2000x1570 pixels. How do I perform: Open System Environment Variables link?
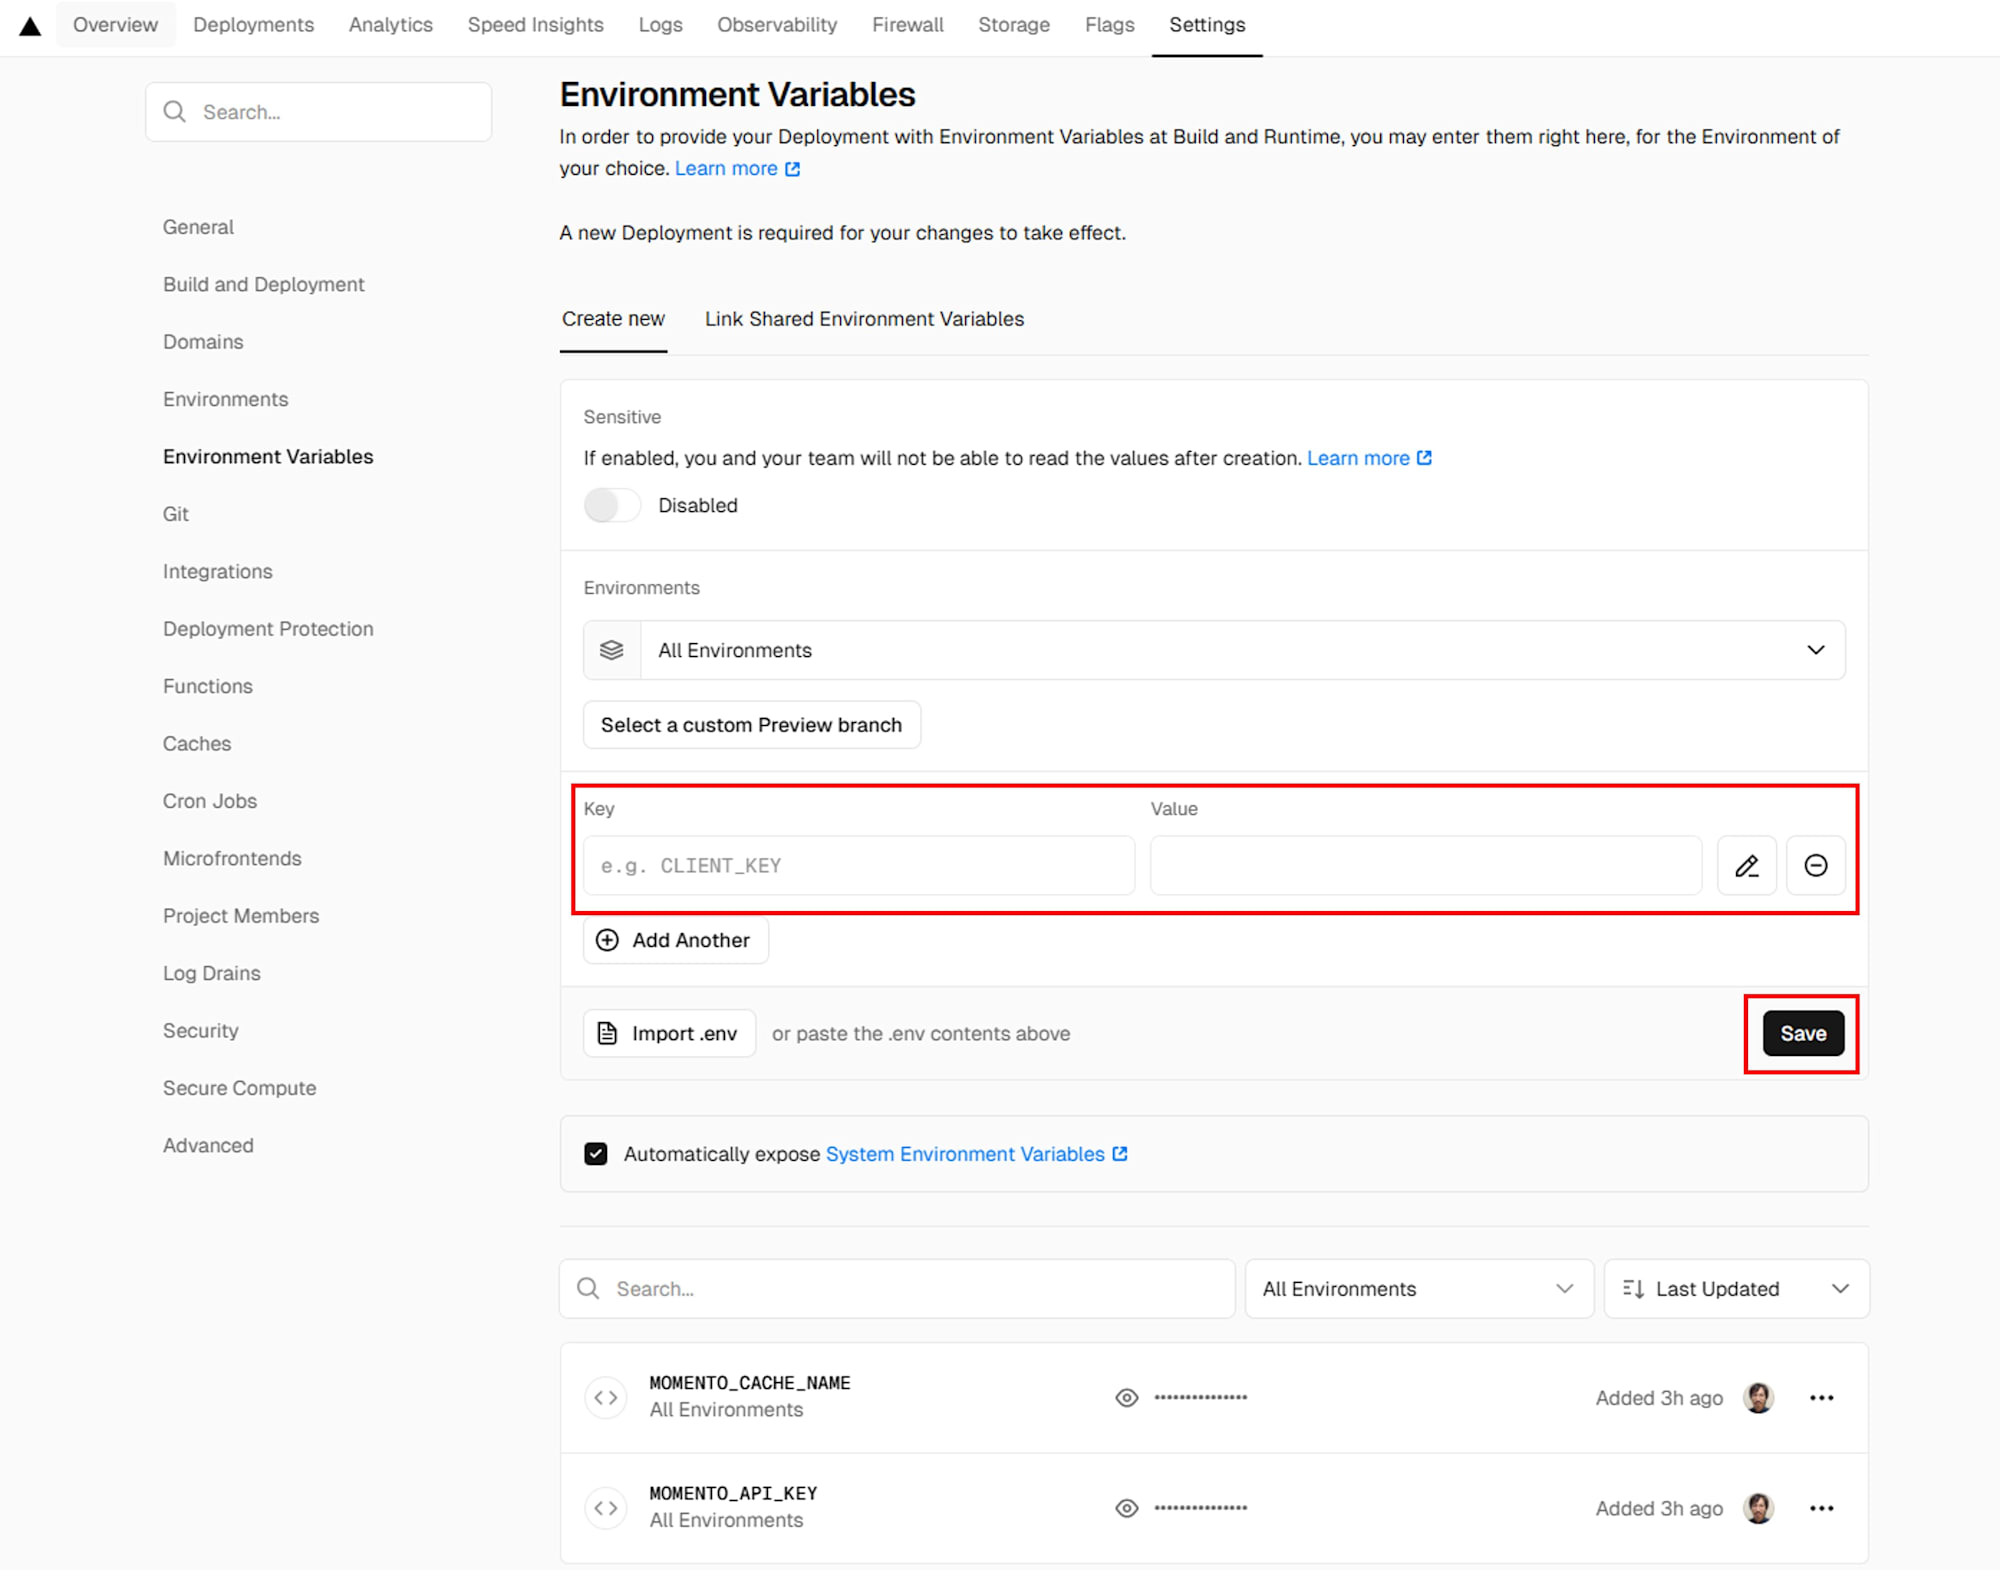click(x=976, y=1154)
